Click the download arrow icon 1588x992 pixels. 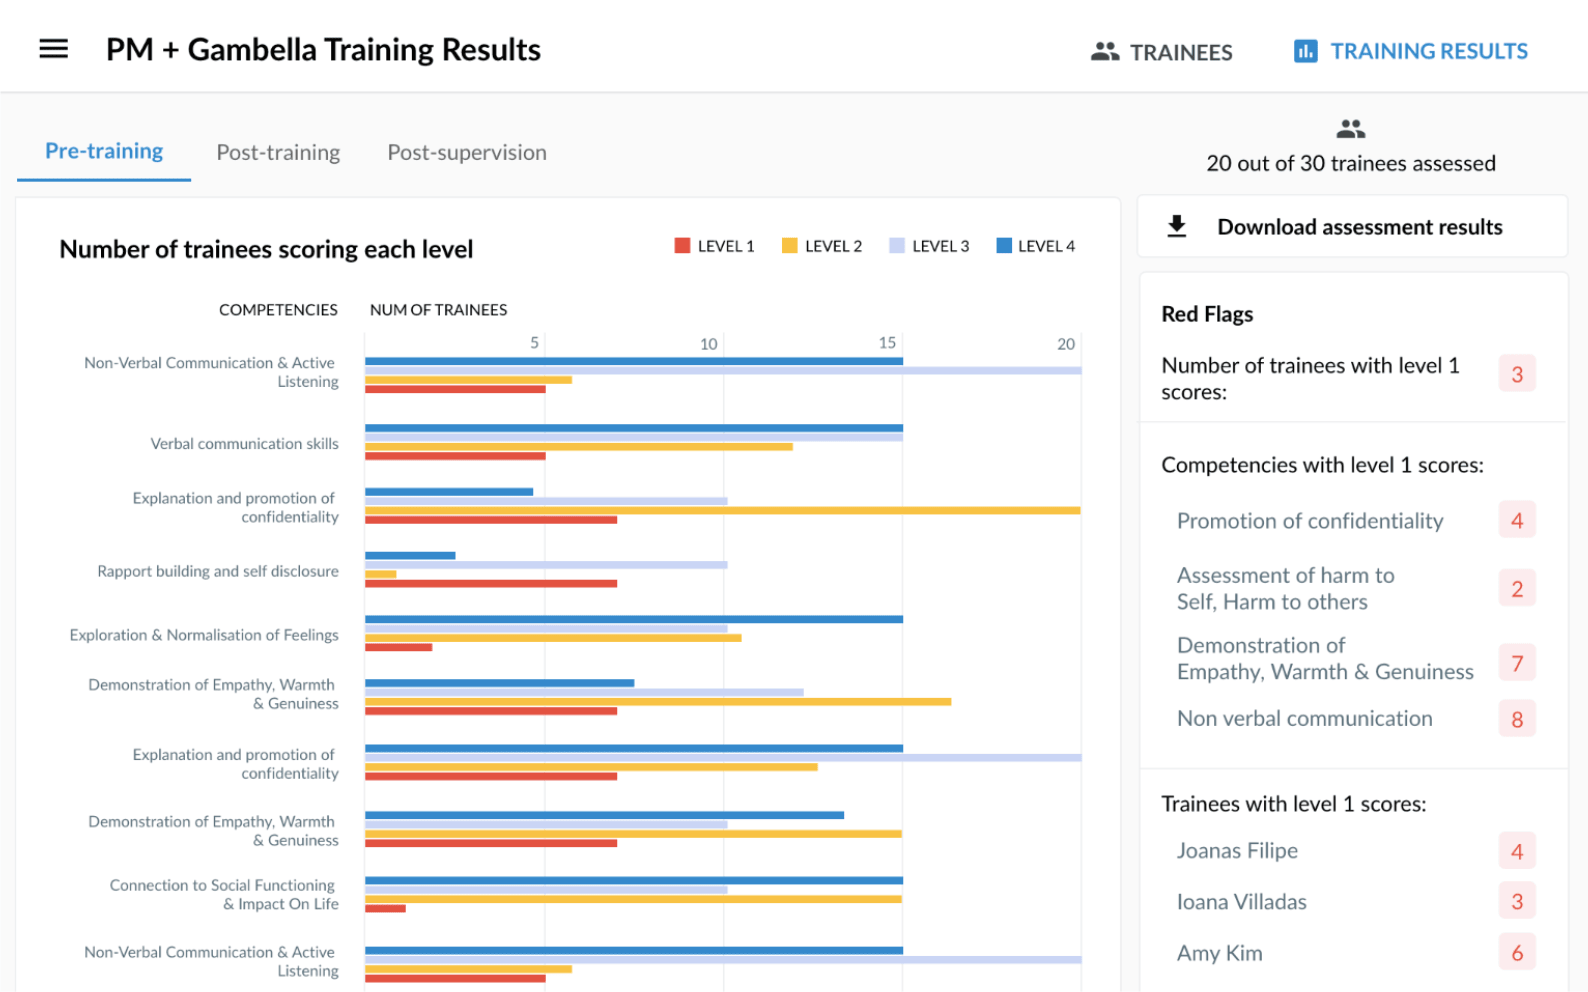pos(1177,227)
